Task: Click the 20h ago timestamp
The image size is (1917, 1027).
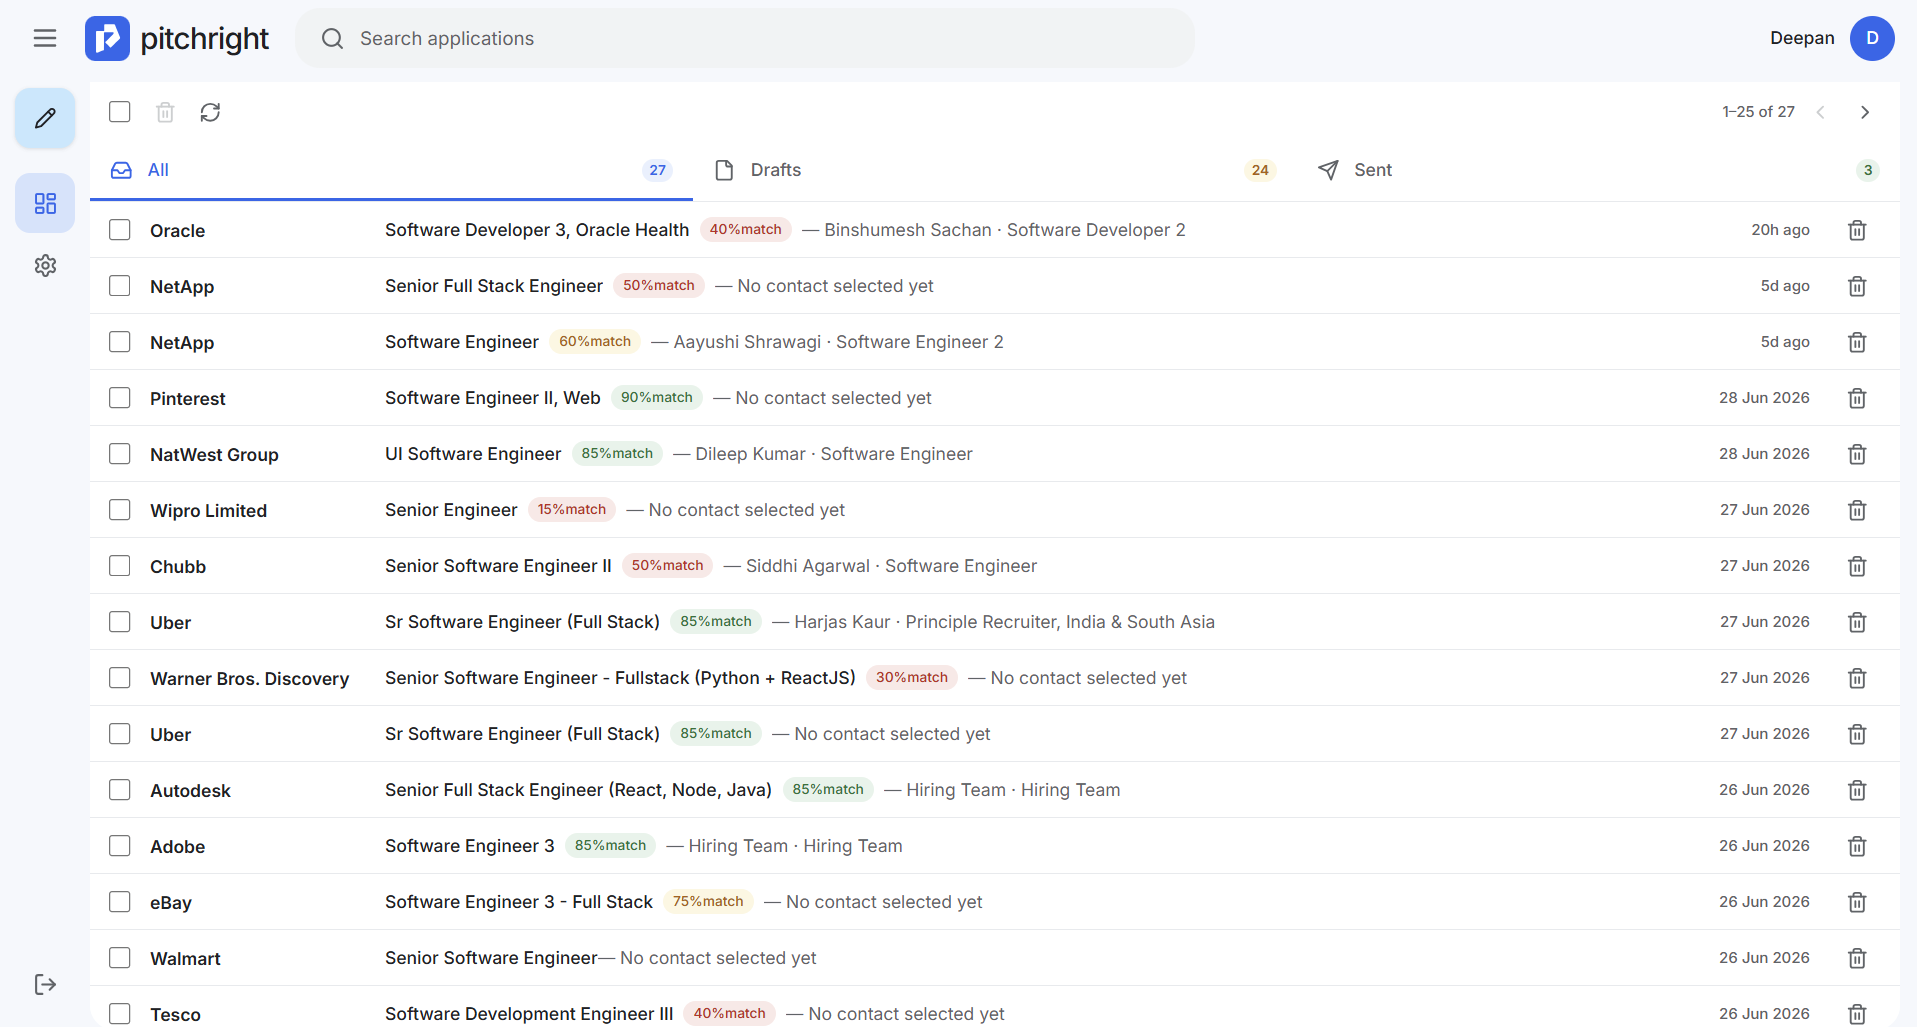Action: (x=1780, y=230)
